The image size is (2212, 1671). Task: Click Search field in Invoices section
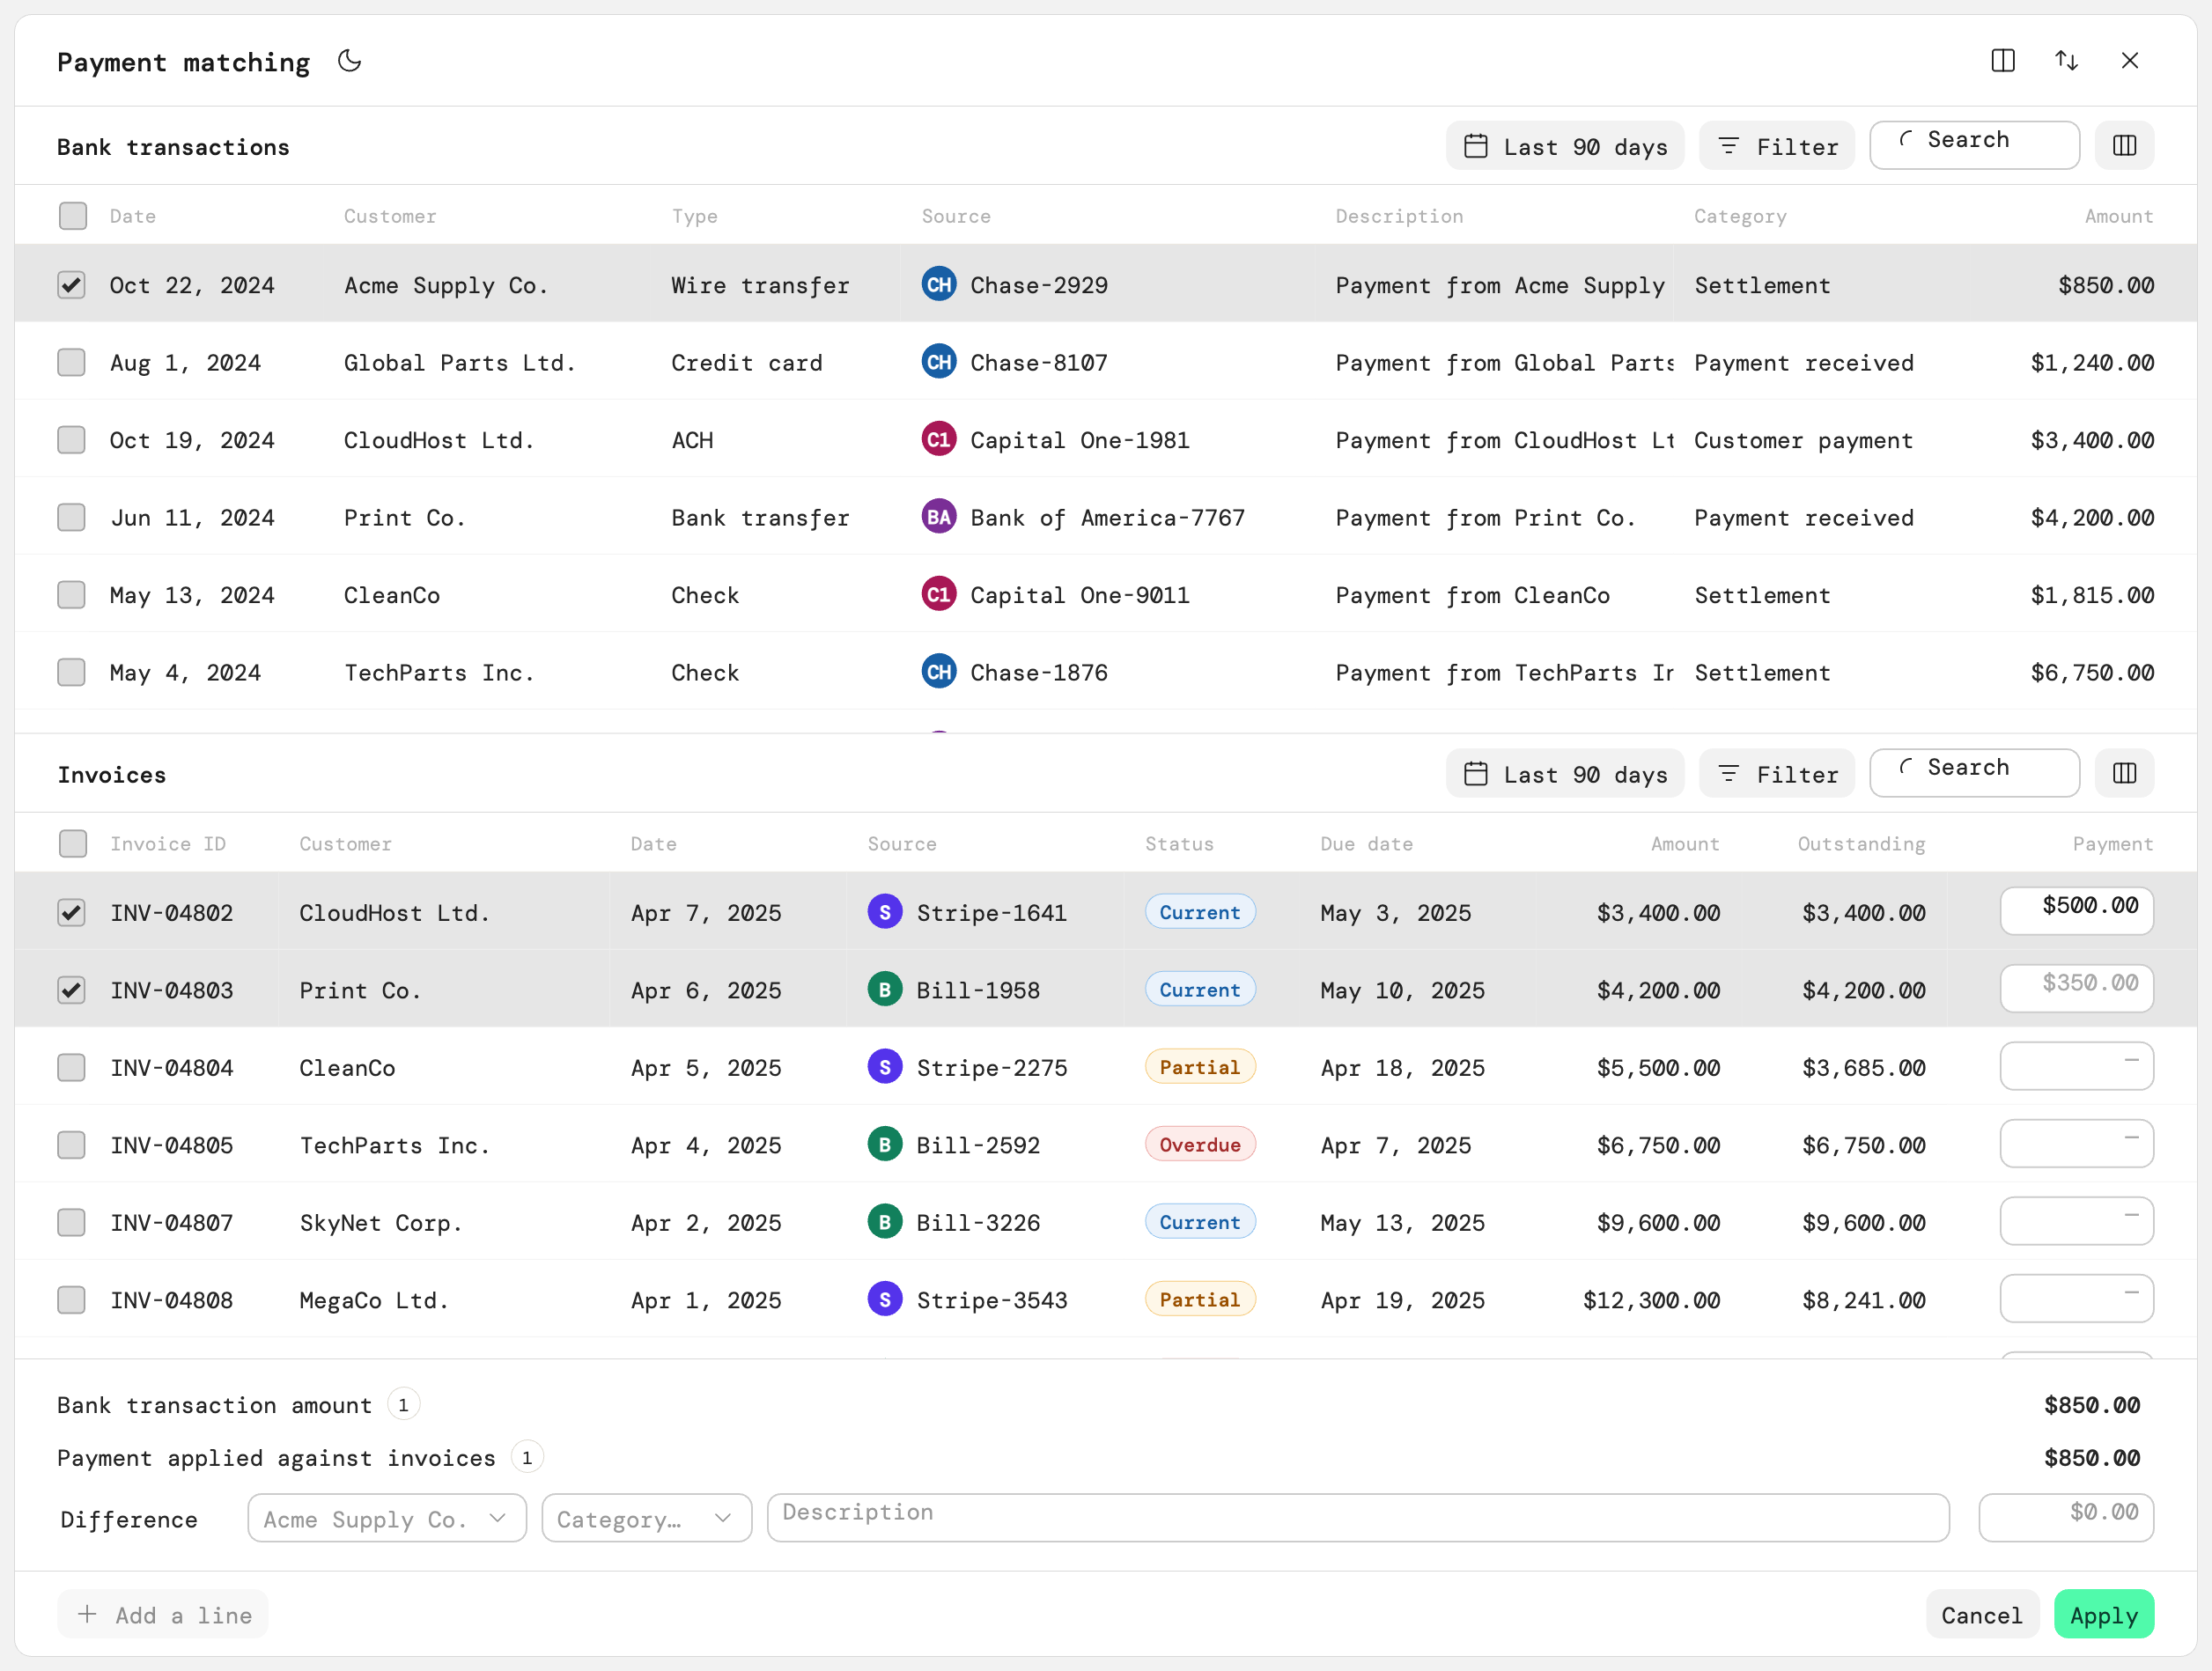[1975, 773]
